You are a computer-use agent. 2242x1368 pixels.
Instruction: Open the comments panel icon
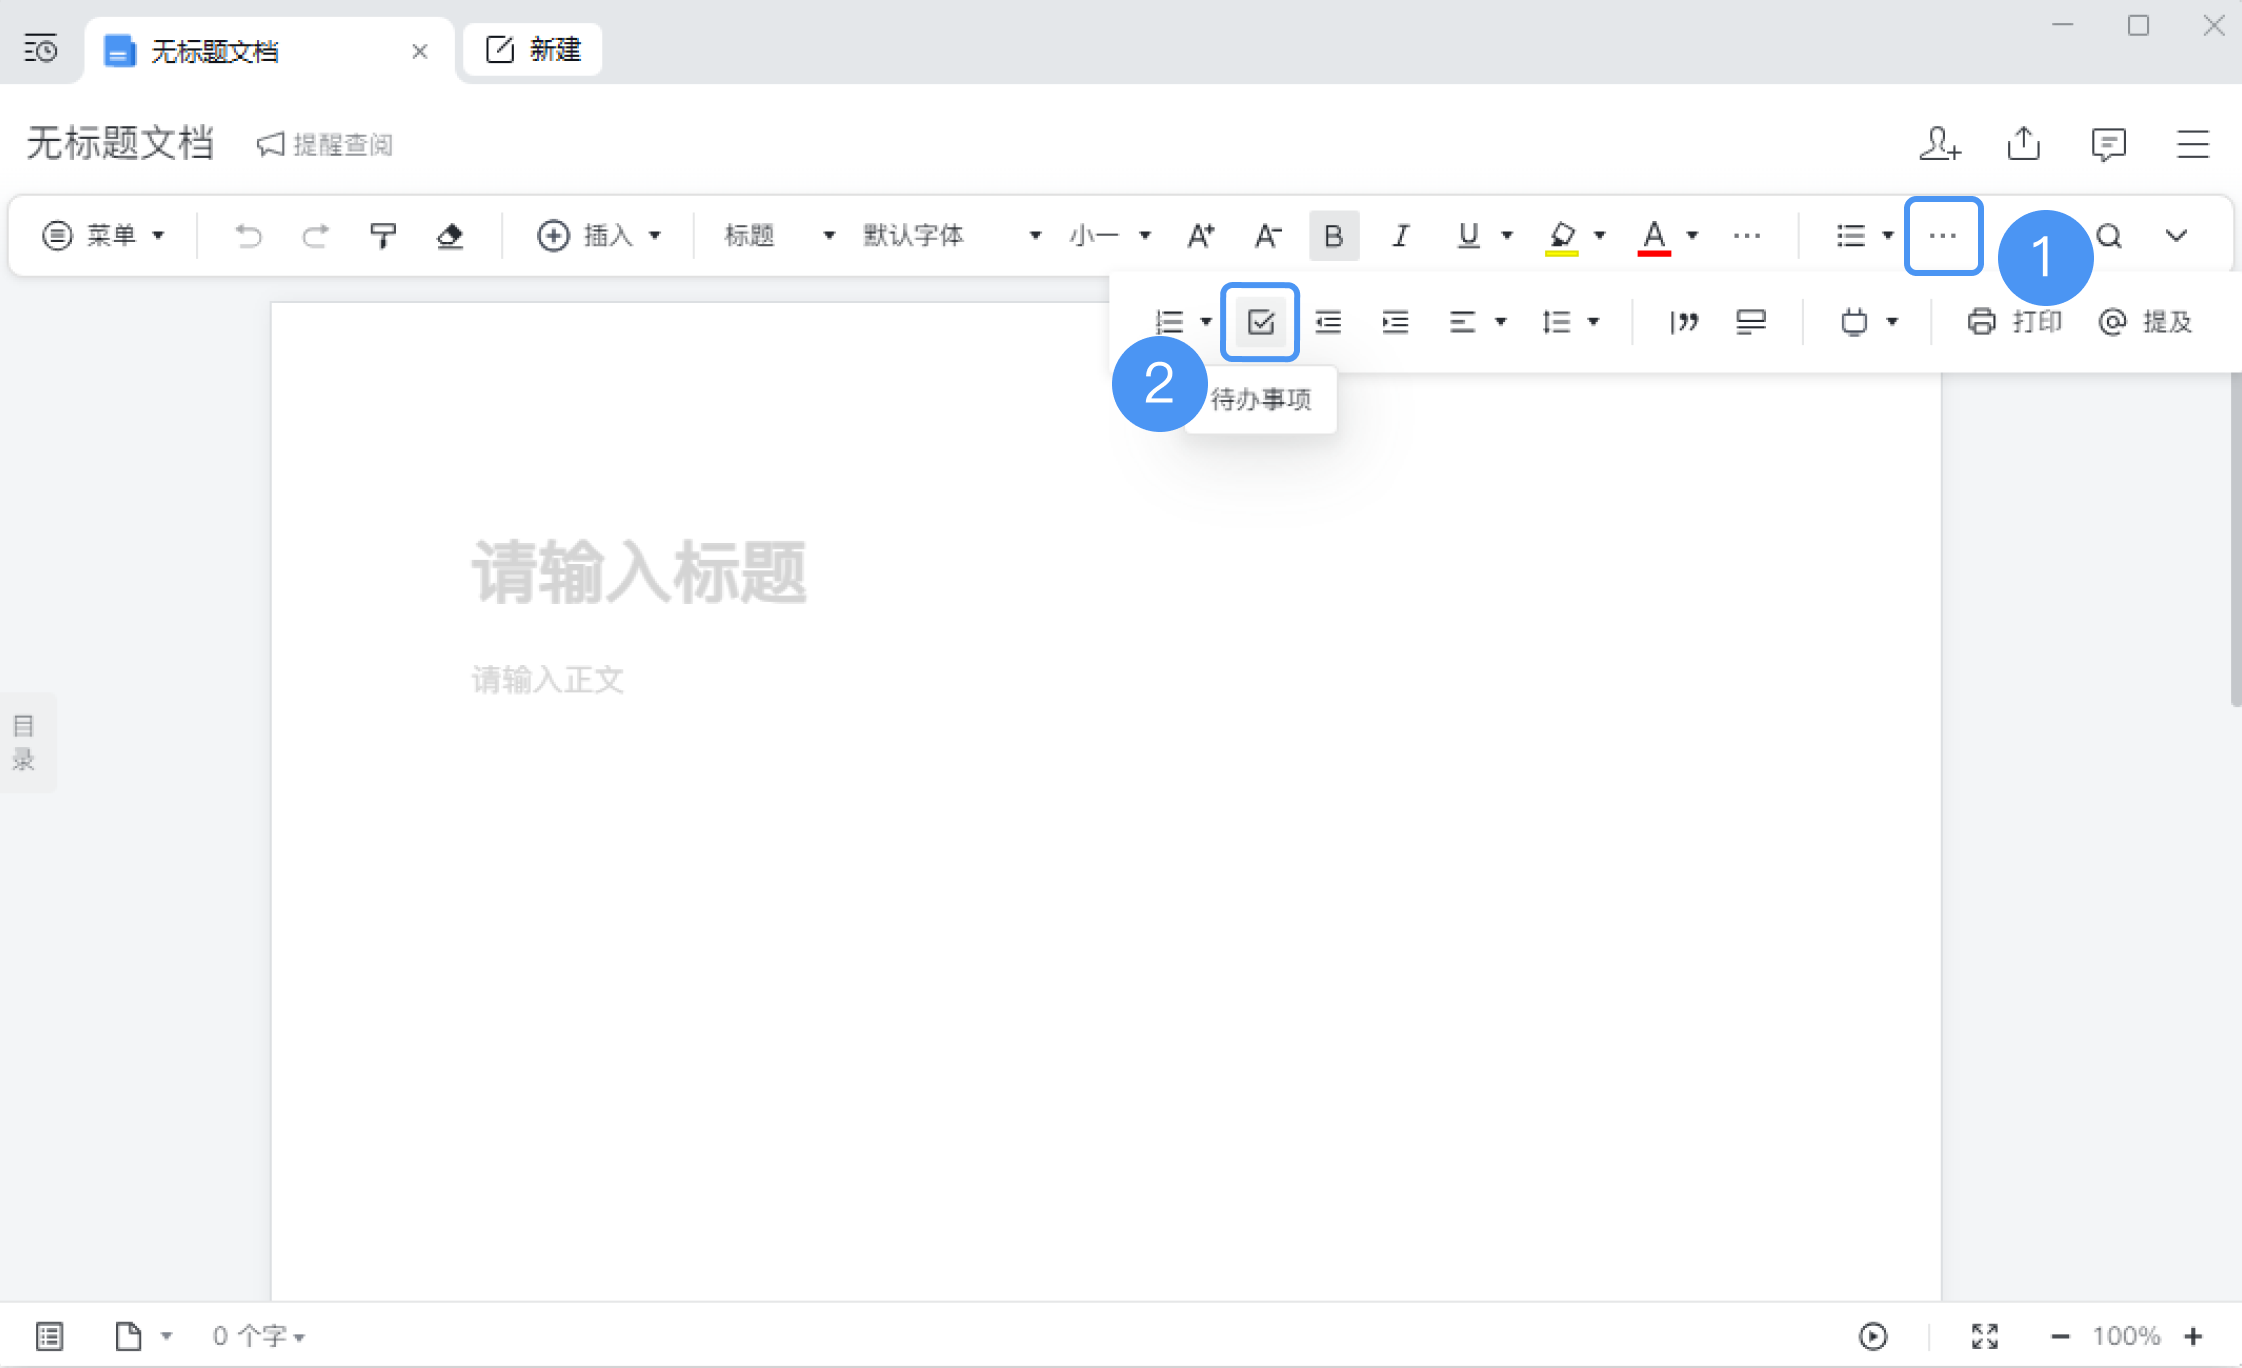coord(2108,144)
